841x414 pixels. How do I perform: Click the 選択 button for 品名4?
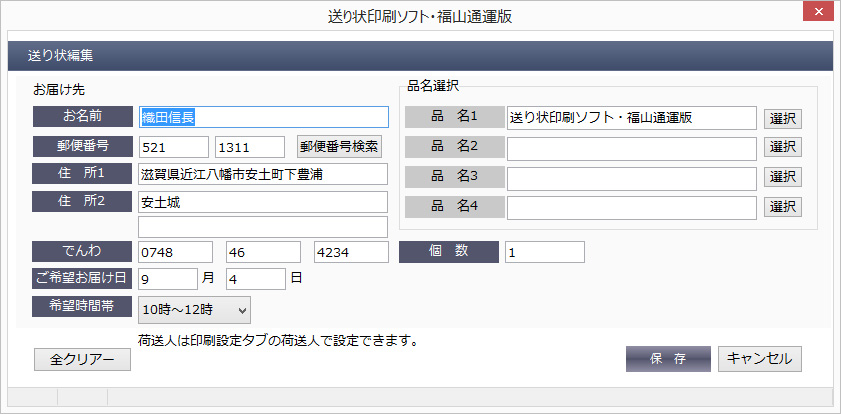click(783, 206)
